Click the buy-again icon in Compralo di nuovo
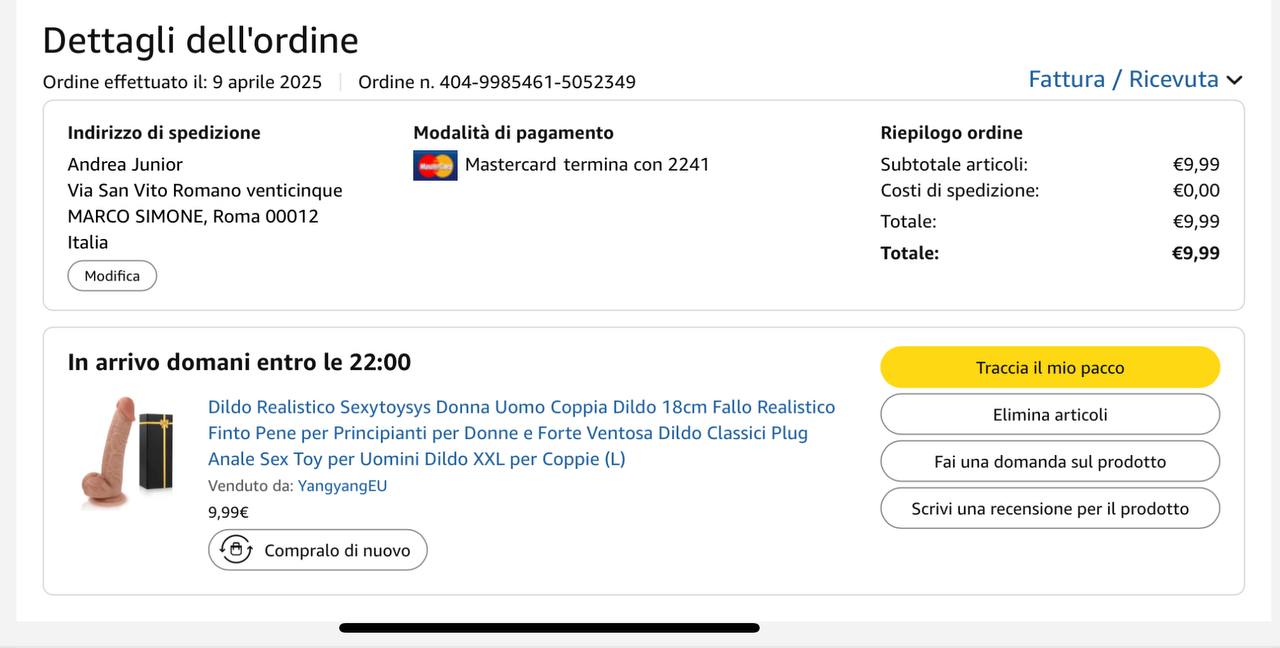Viewport: 1280px width, 648px height. pos(236,549)
